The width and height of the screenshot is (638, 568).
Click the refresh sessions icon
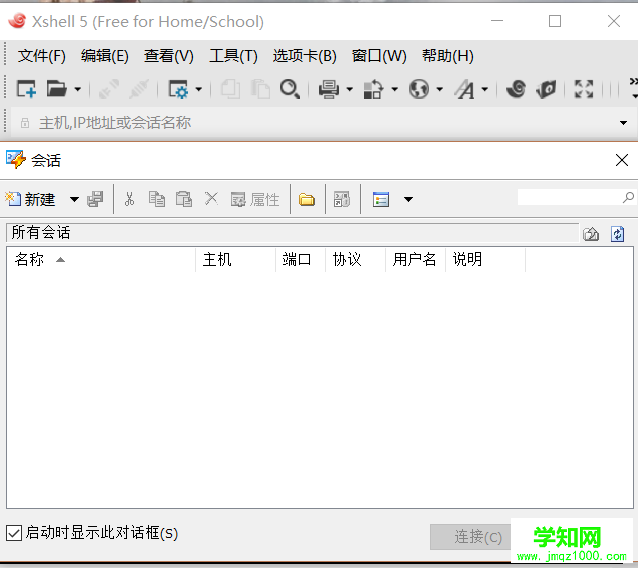point(618,234)
